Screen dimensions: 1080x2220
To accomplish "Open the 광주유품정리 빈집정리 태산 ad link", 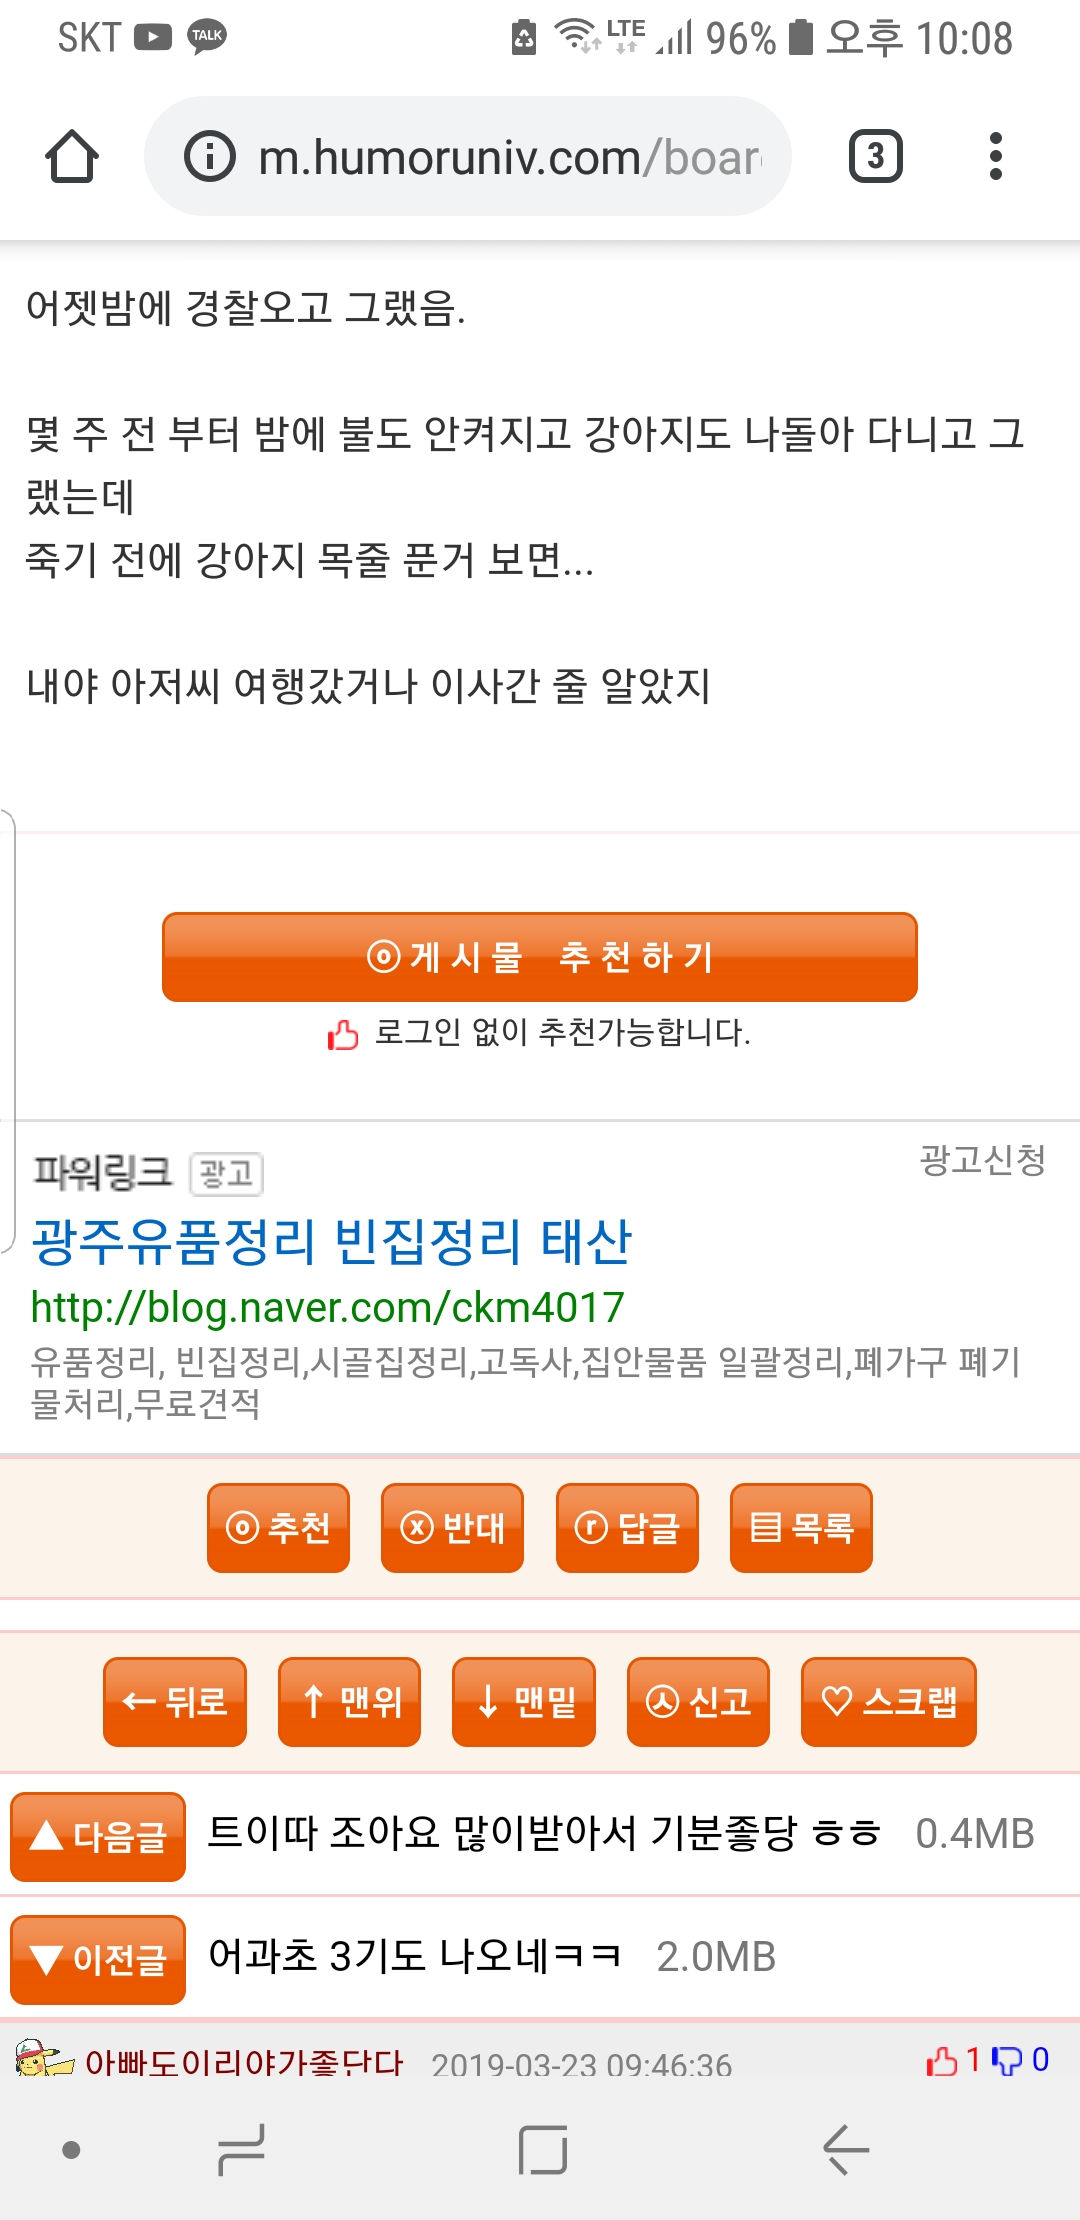I will [331, 1242].
